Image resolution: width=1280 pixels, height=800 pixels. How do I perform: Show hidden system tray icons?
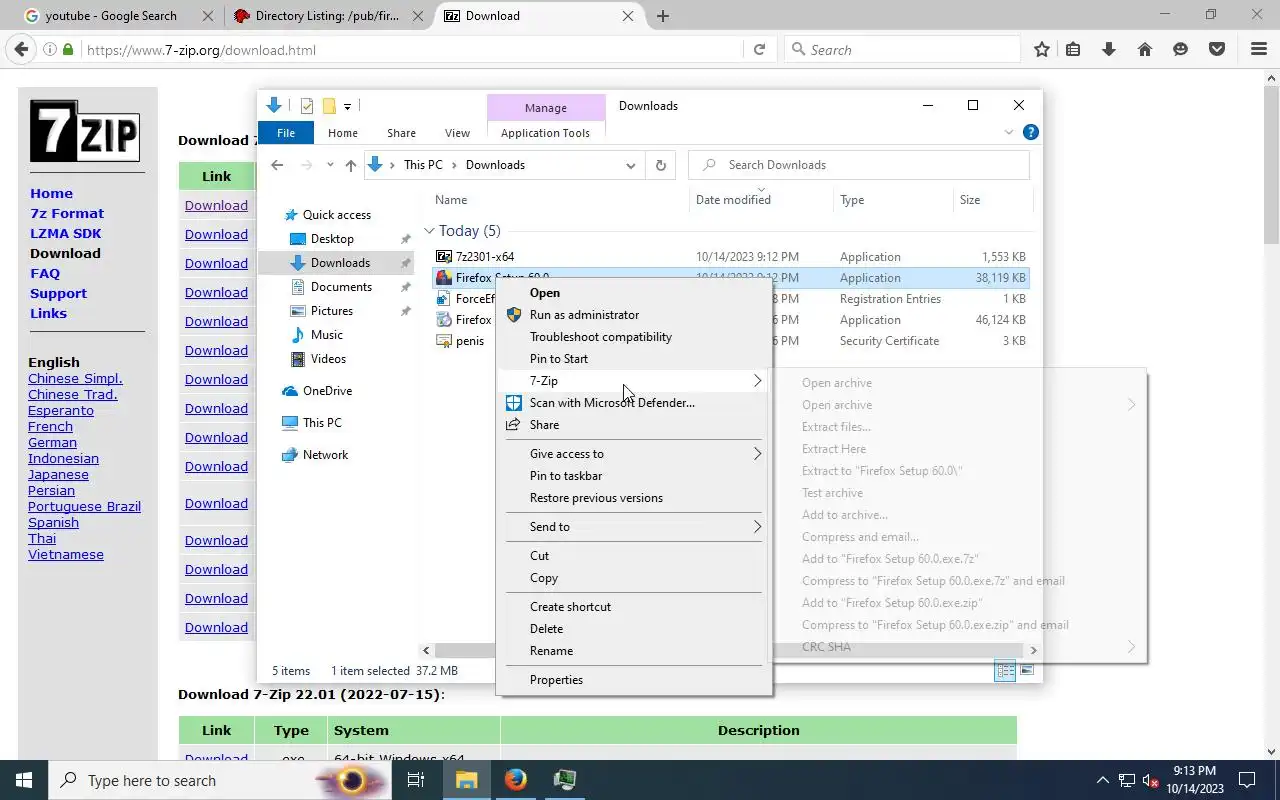1103,780
